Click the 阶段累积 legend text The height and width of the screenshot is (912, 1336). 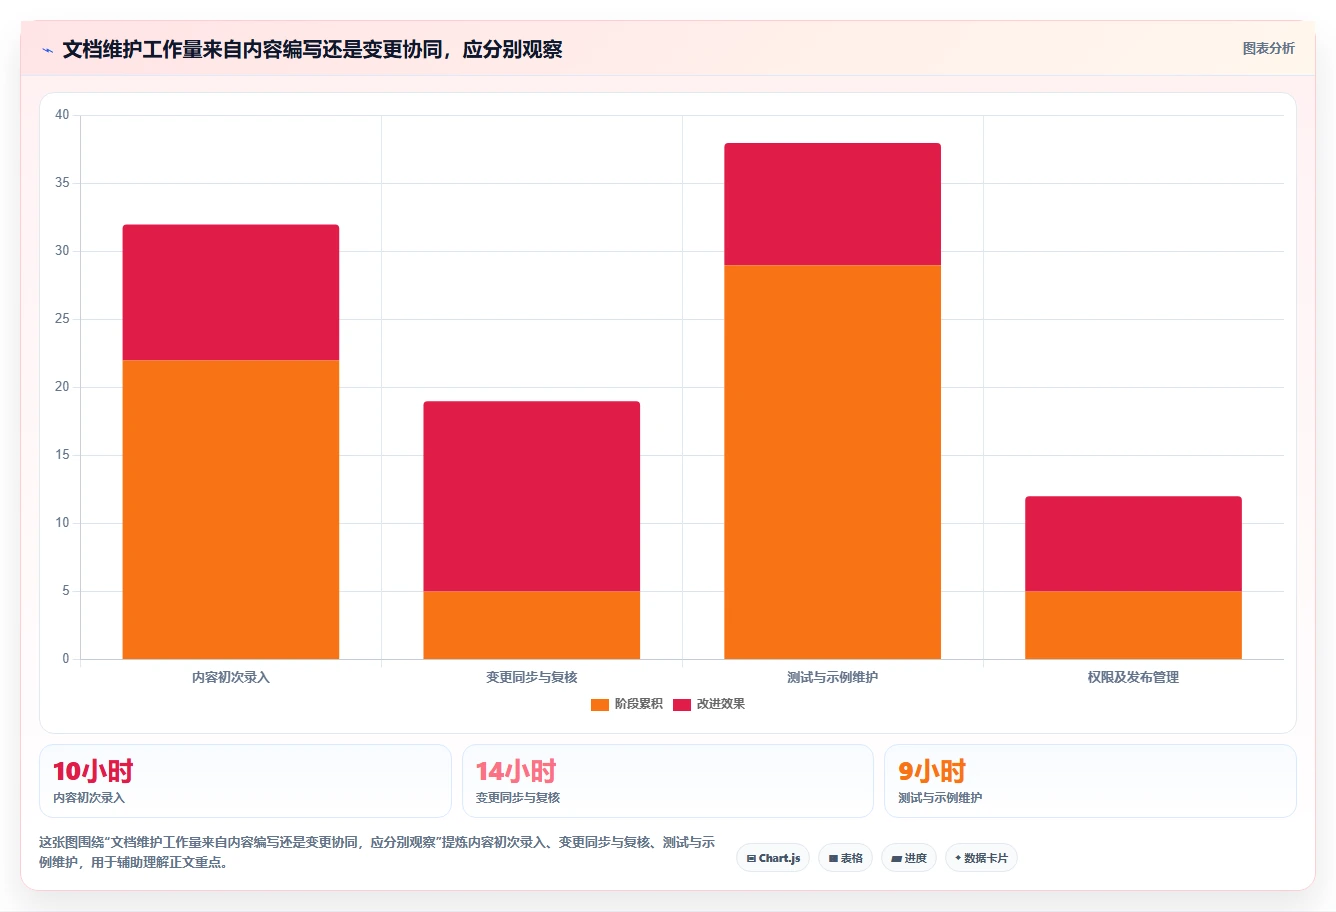639,704
